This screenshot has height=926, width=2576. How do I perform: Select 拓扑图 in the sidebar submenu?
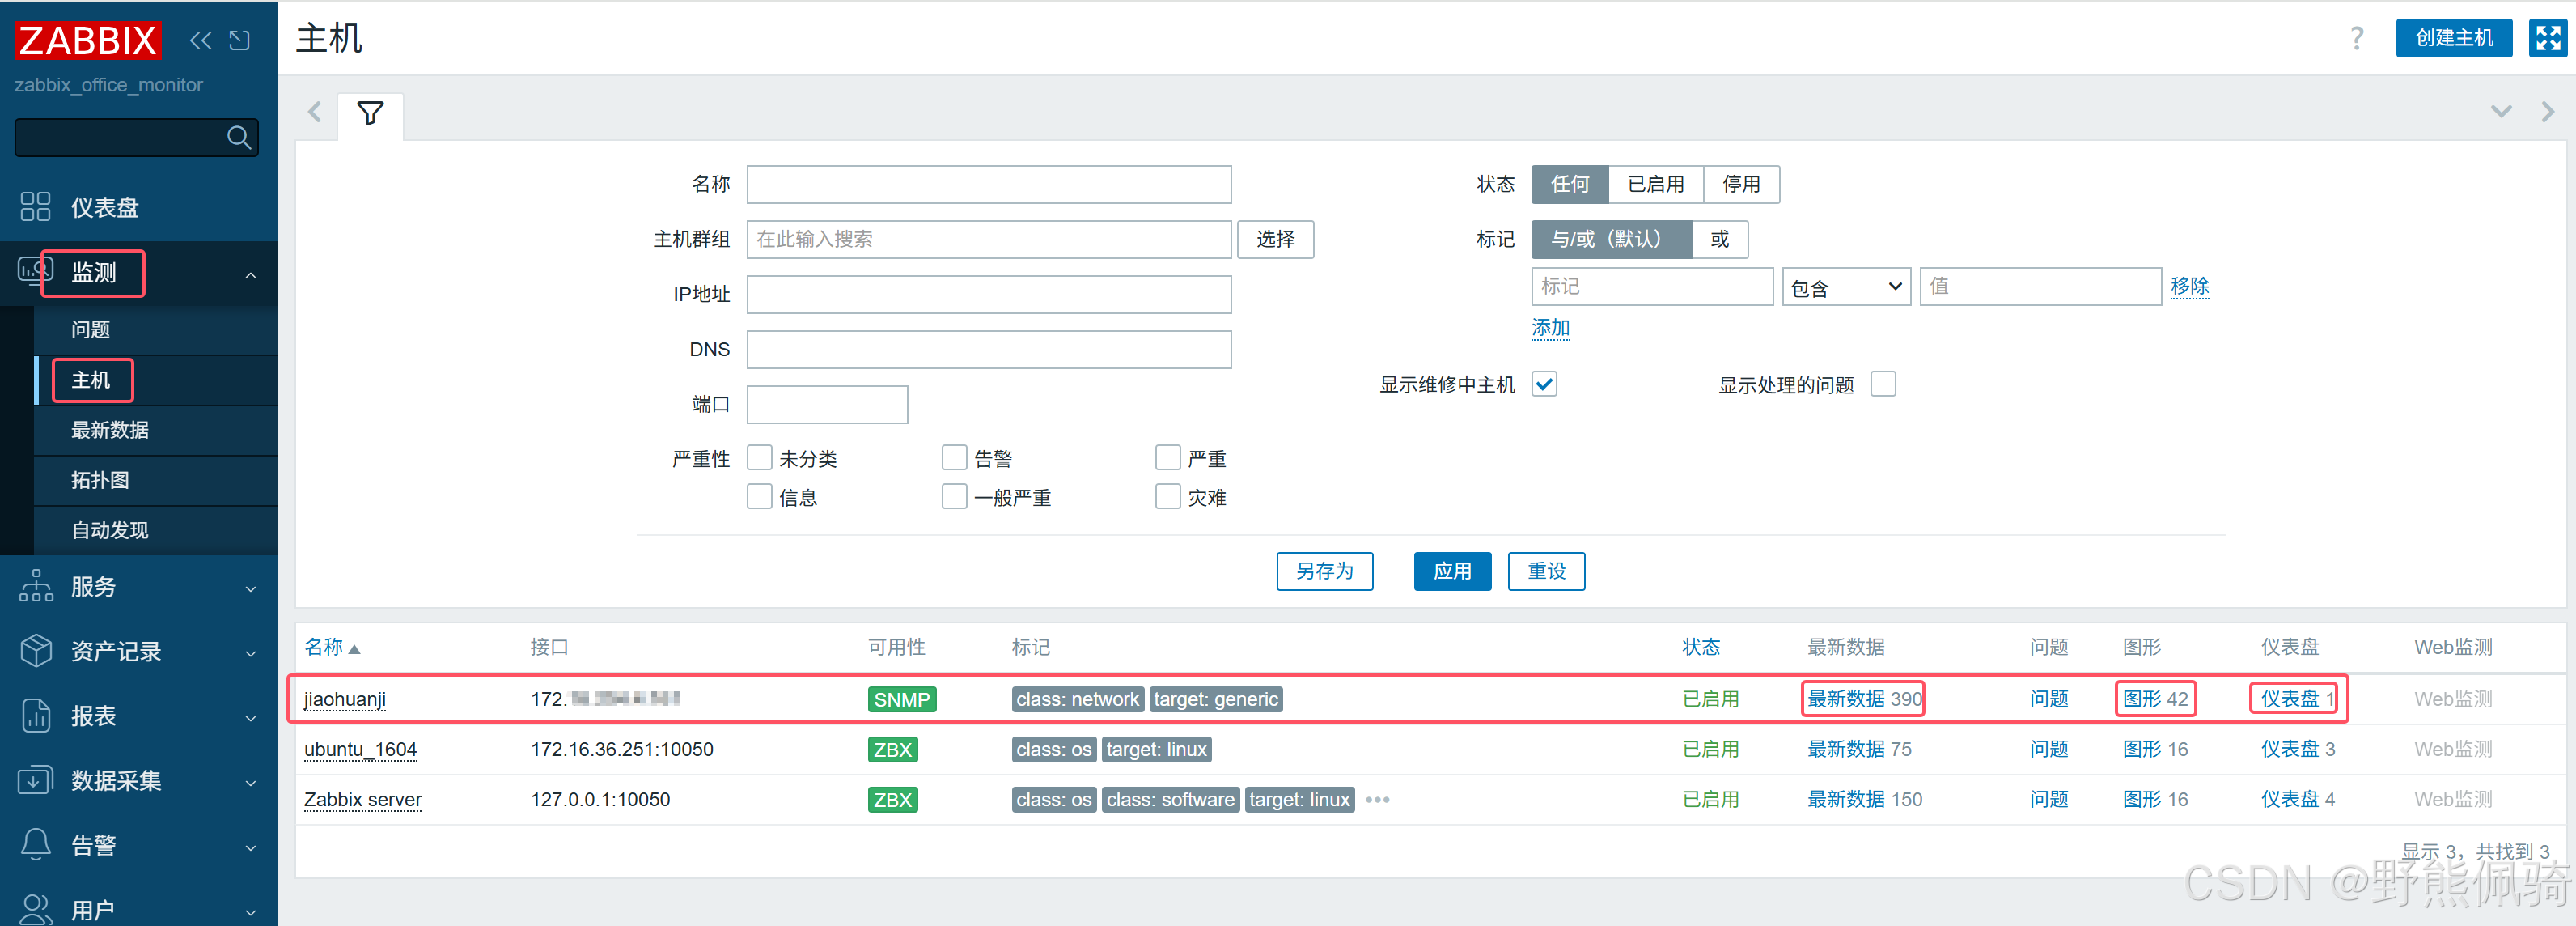(x=100, y=480)
